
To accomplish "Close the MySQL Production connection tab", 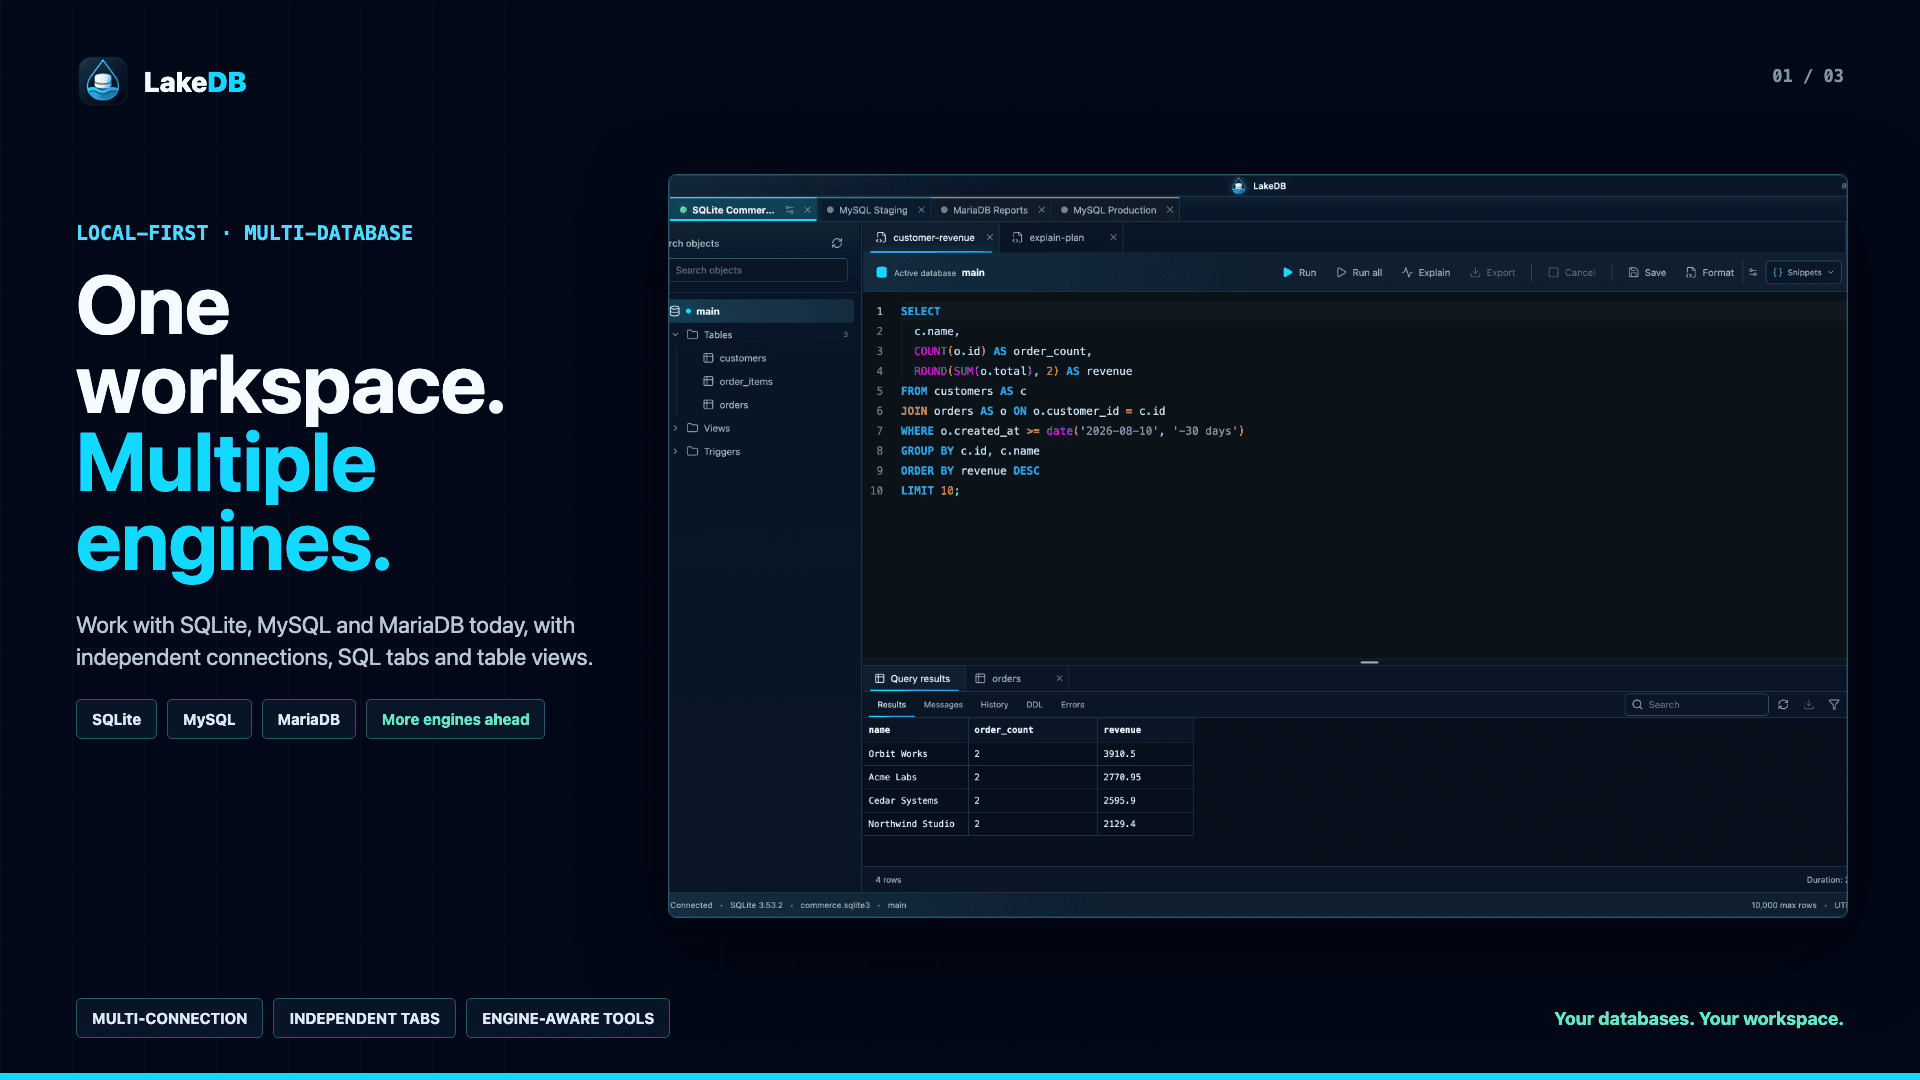I will (x=1169, y=210).
